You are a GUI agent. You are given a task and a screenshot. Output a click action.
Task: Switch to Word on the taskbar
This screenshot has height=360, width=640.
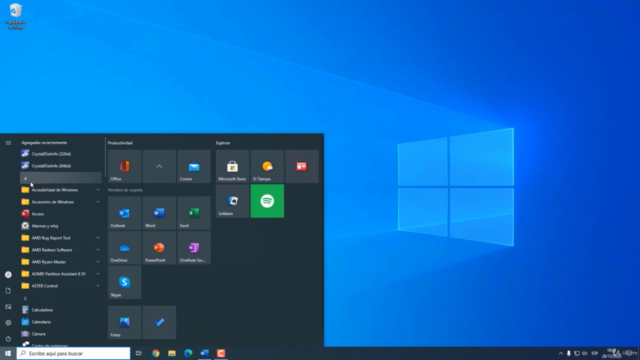click(x=204, y=353)
